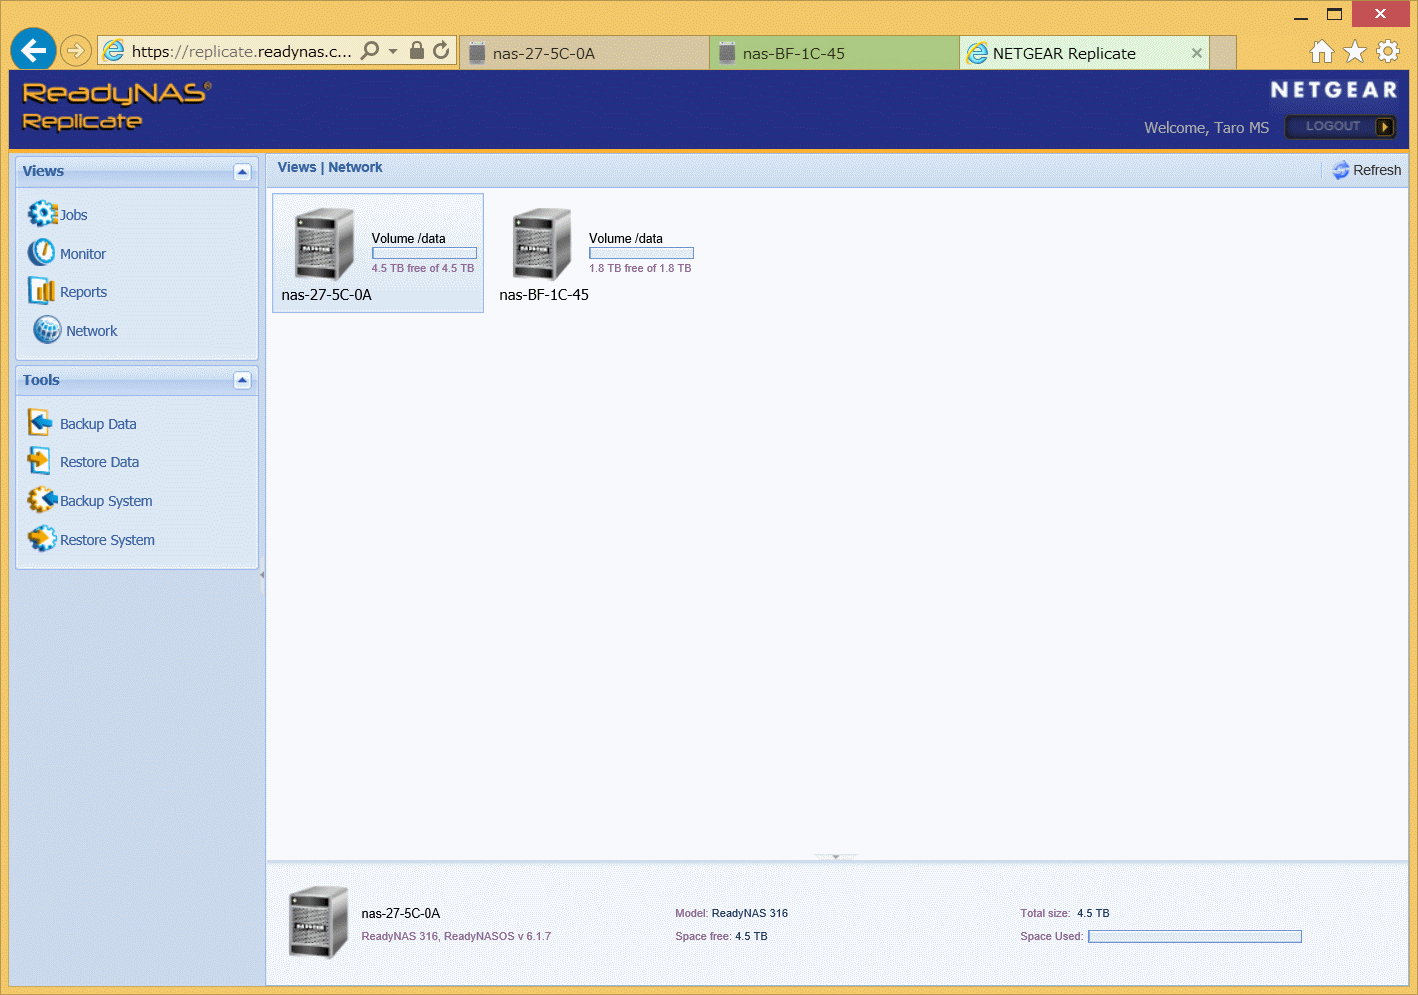Collapse the Tools panel
Screen dimensions: 1418x995
(242, 380)
